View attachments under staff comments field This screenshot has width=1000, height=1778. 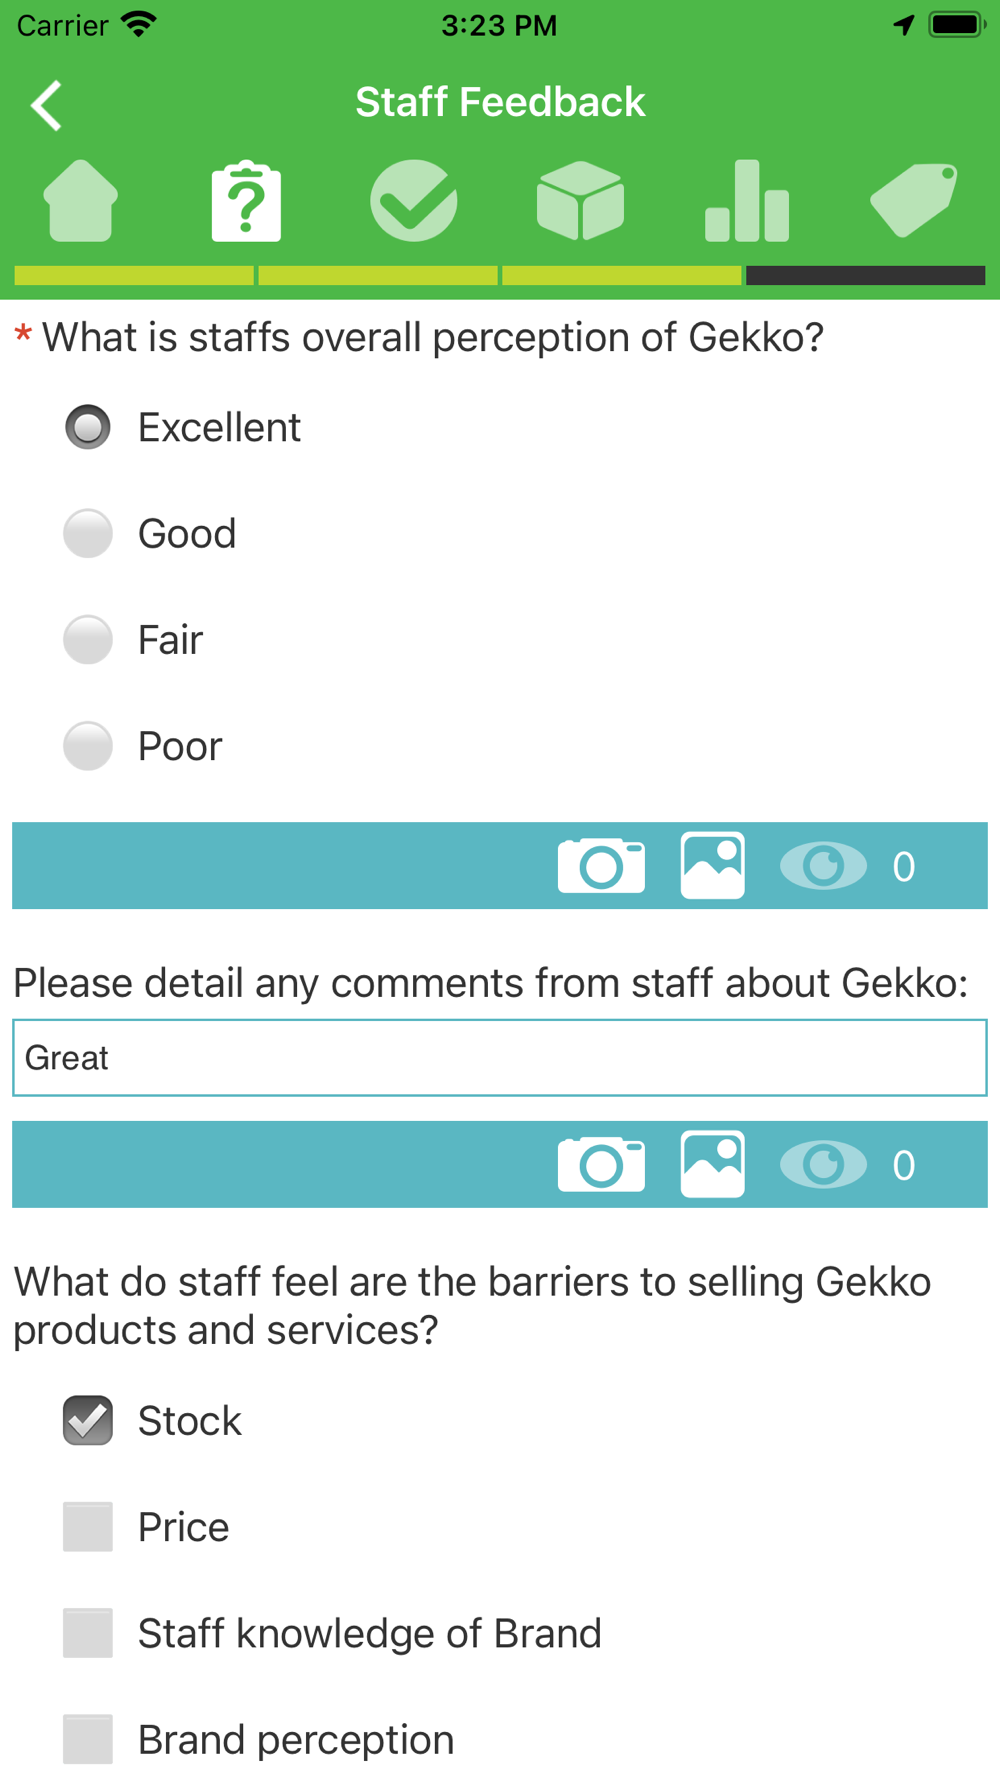pos(823,1165)
